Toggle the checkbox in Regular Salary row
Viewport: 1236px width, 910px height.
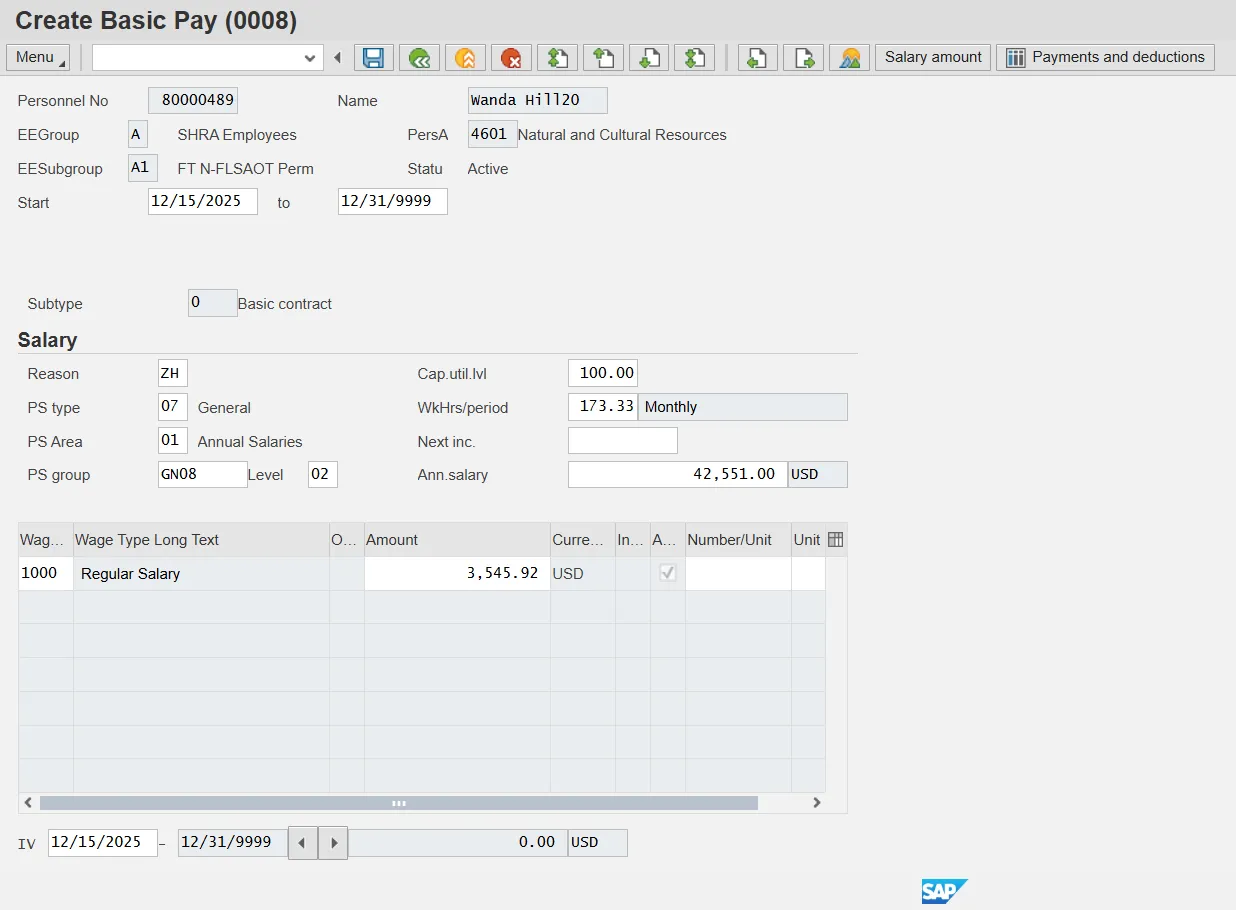pyautogui.click(x=668, y=573)
